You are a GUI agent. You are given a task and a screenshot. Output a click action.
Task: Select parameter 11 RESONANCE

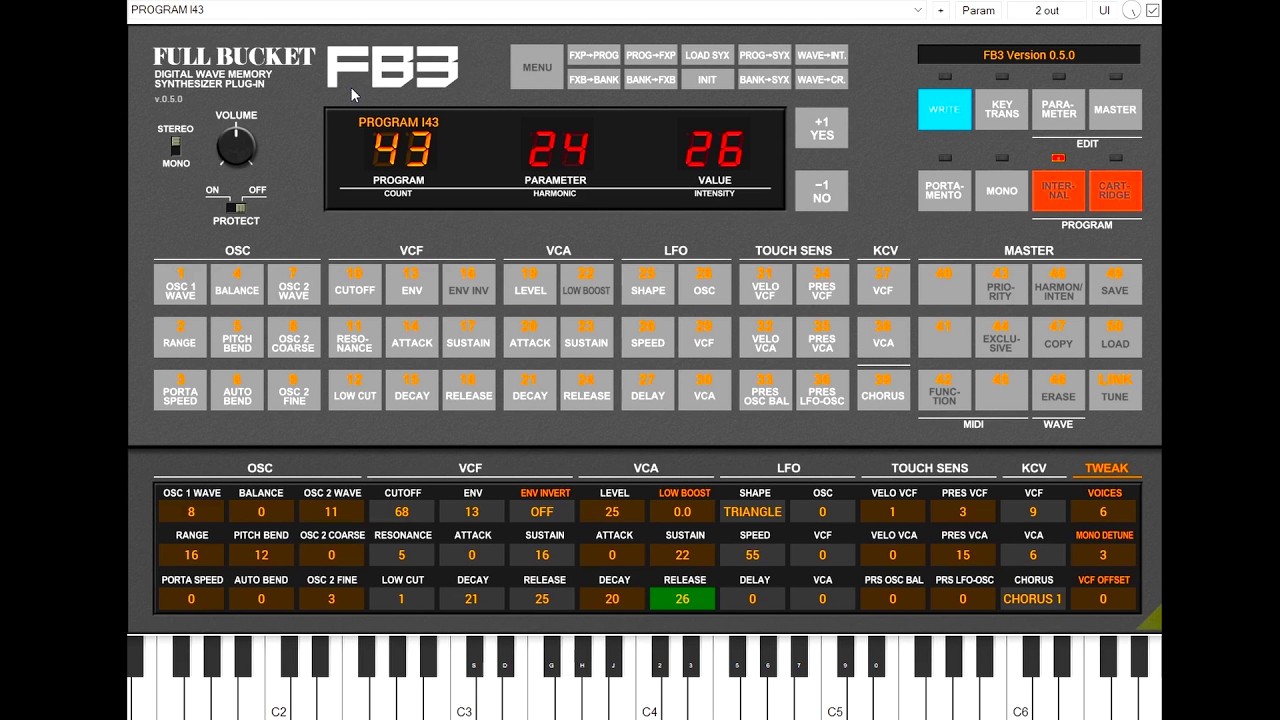pyautogui.click(x=355, y=337)
